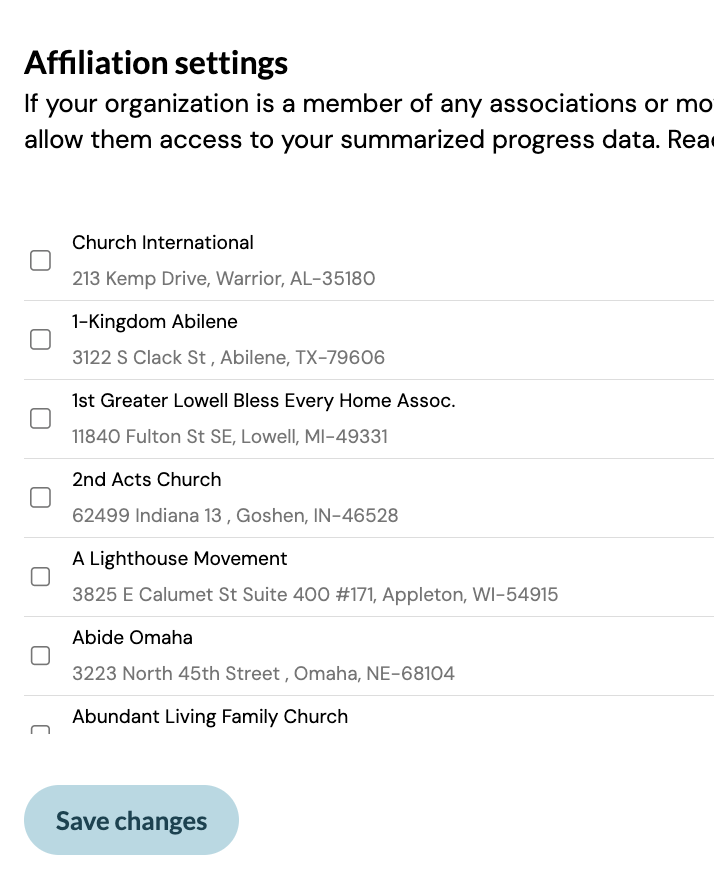Click the 1st Greater Lowell Bless Every Home name
Viewport: 714px width, 890px height.
coord(264,401)
